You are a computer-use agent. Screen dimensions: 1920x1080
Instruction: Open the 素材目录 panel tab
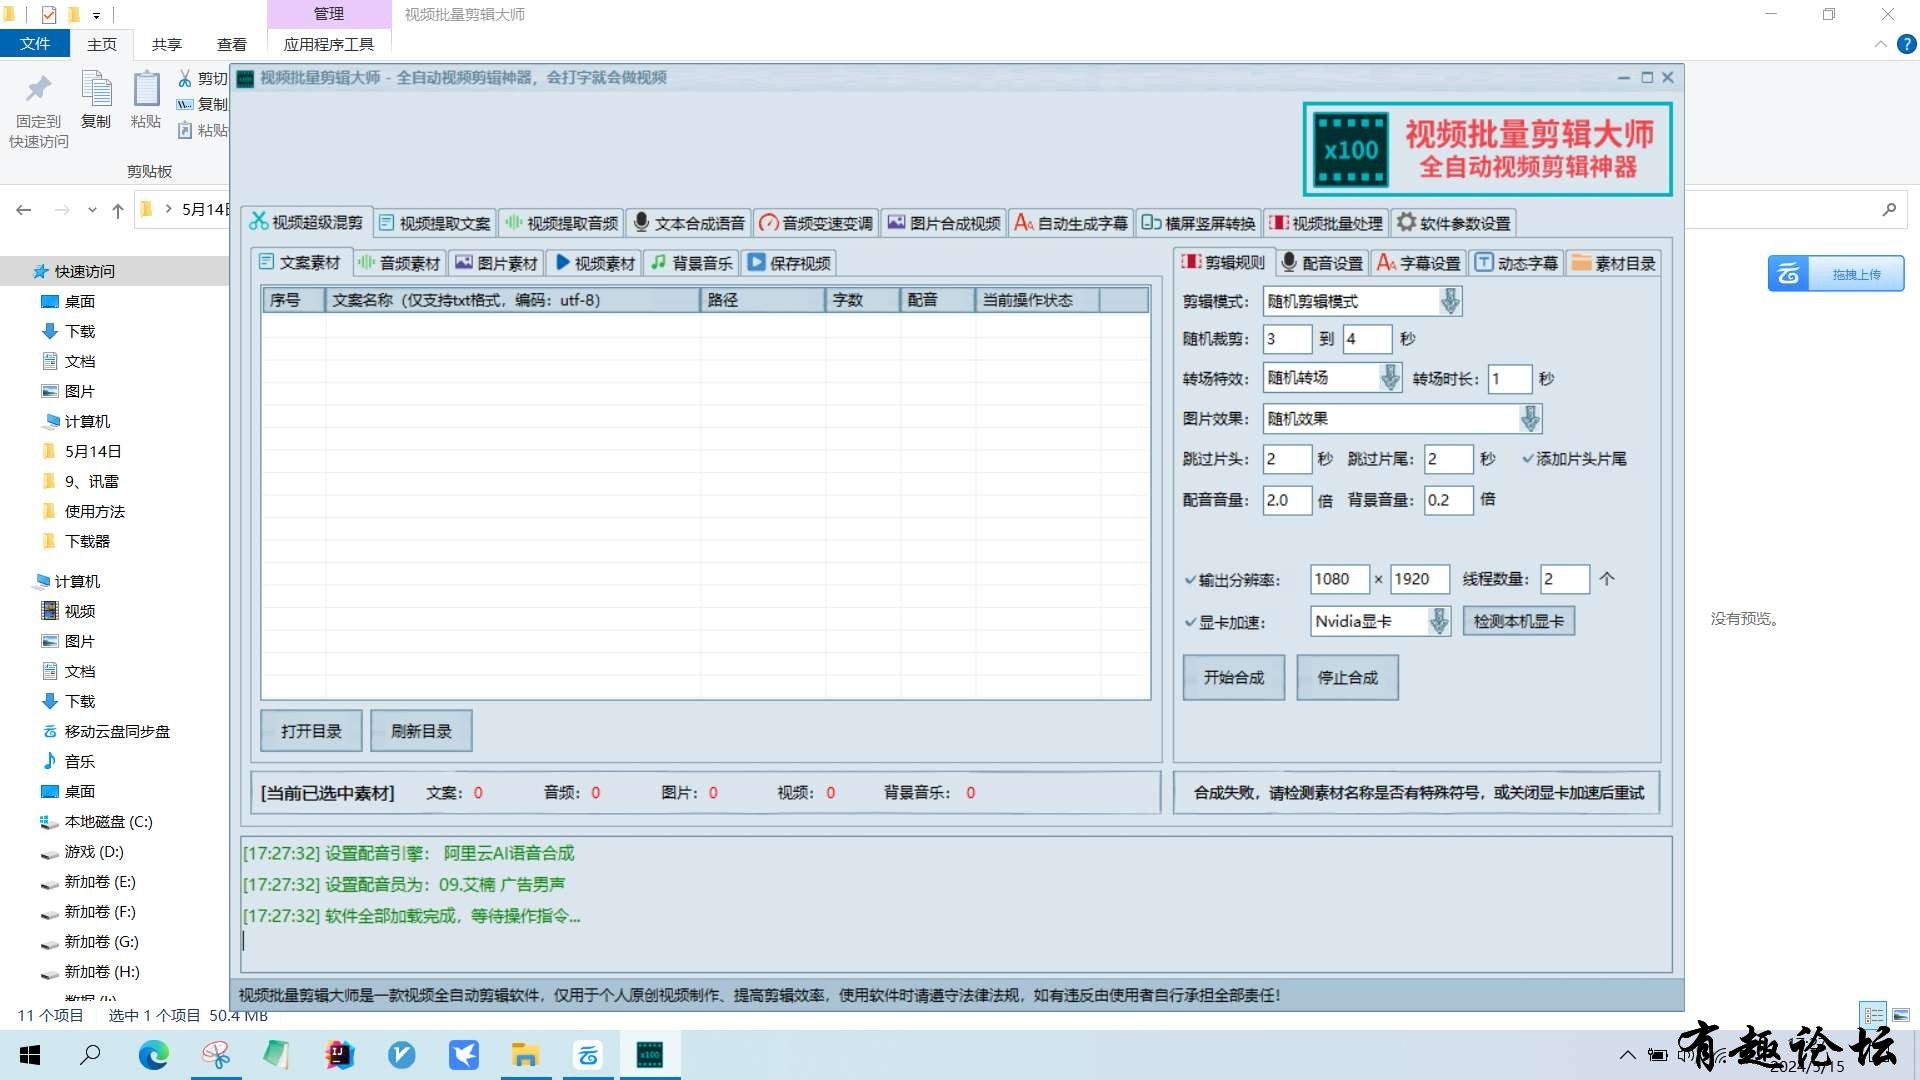[x=1614, y=263]
